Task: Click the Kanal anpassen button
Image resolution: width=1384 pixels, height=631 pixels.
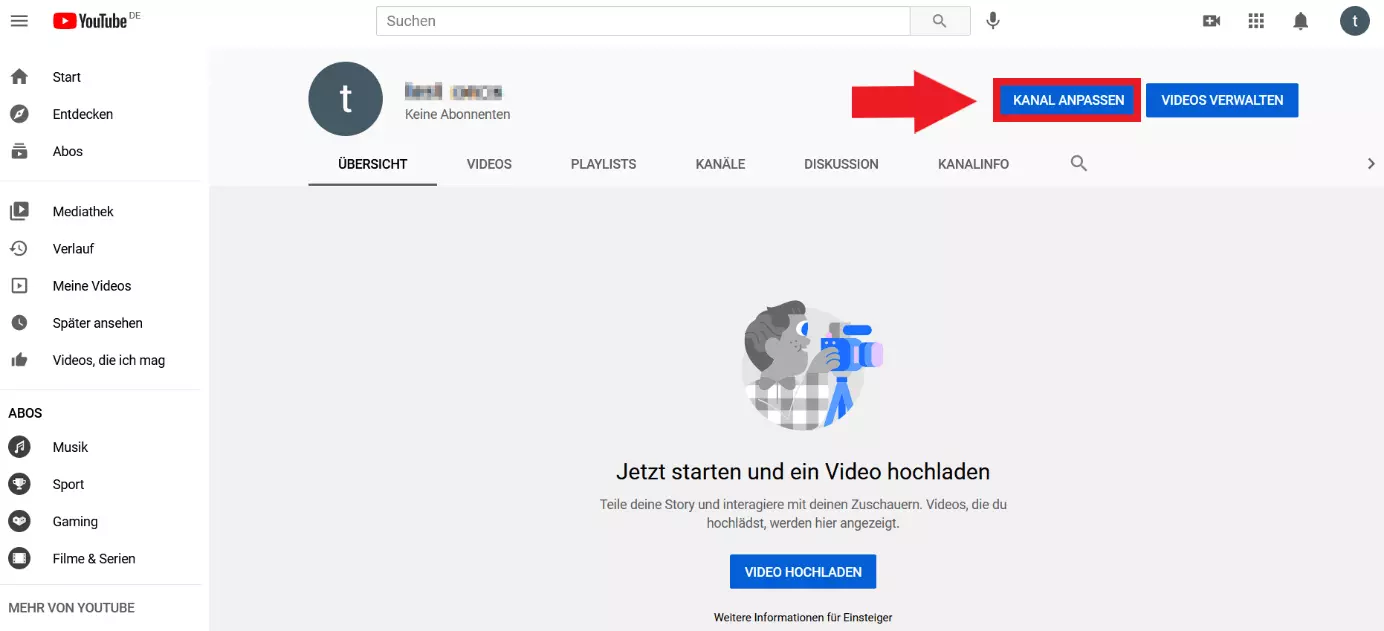Action: coord(1068,100)
